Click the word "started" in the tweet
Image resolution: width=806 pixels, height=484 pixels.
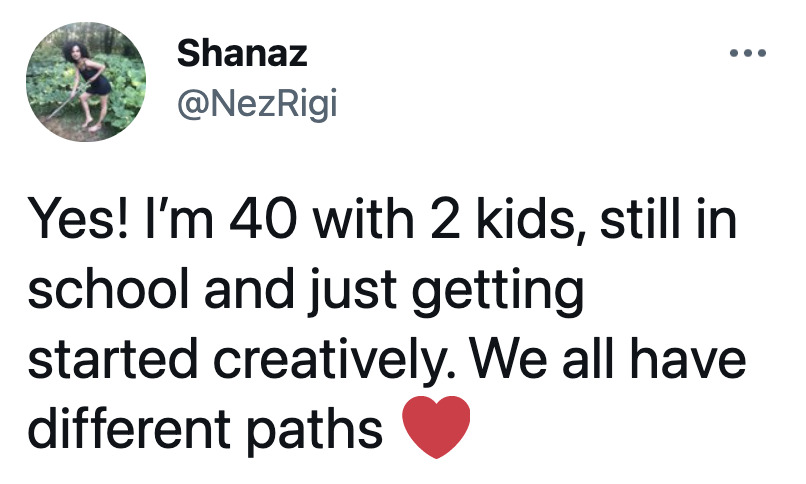(x=113, y=359)
